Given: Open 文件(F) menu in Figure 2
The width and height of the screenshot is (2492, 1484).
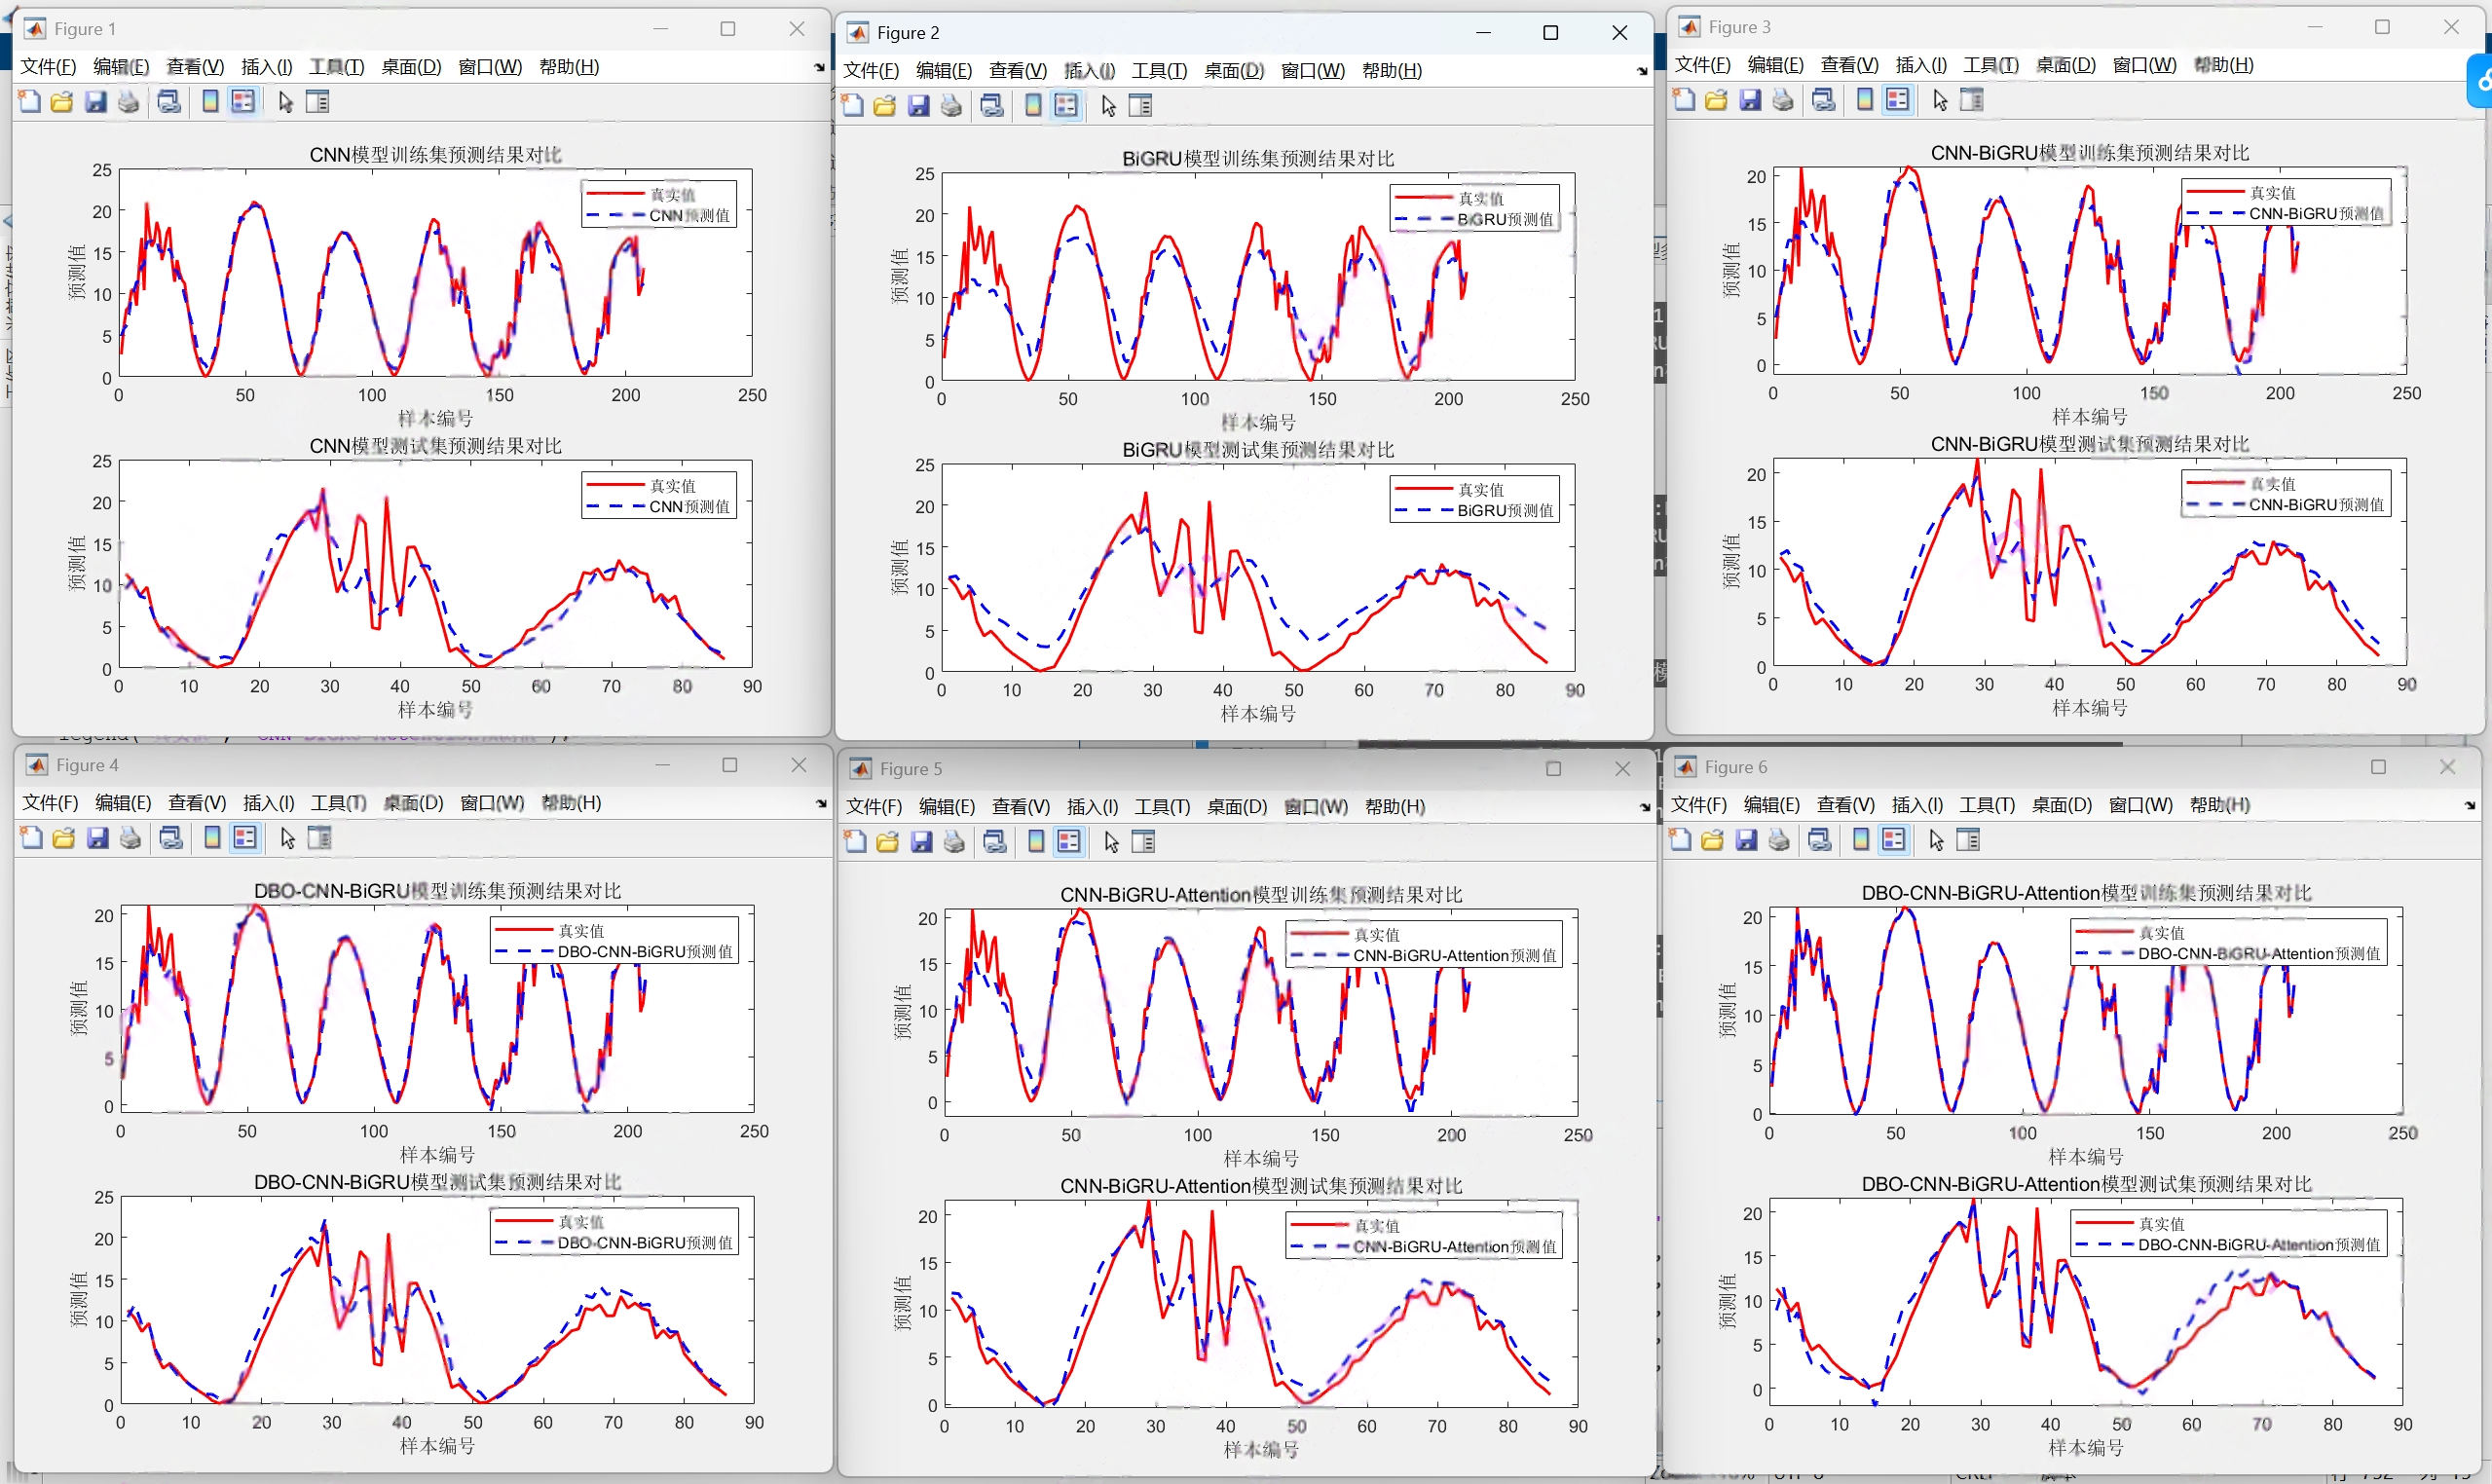Looking at the screenshot, I should [871, 71].
